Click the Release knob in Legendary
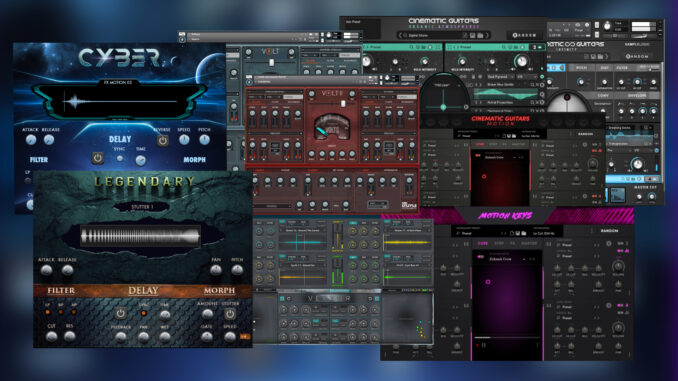678x381 pixels. [x=67, y=270]
